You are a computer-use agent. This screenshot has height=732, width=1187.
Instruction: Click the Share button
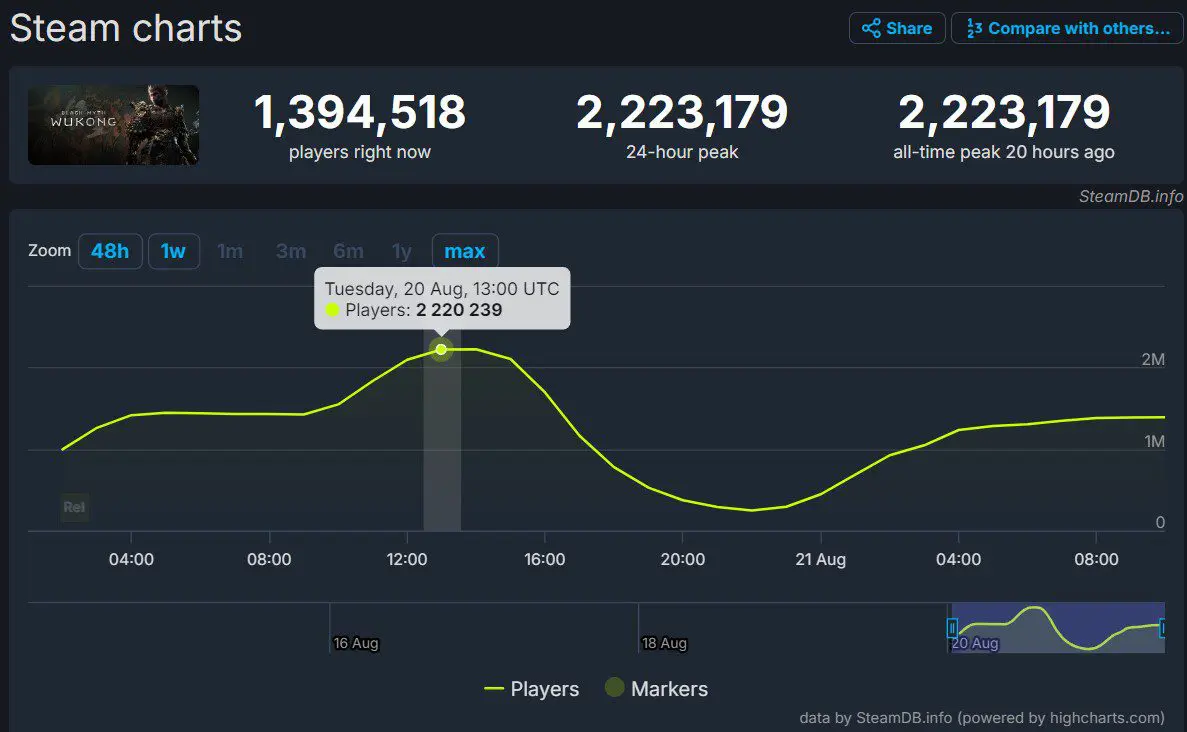[897, 29]
